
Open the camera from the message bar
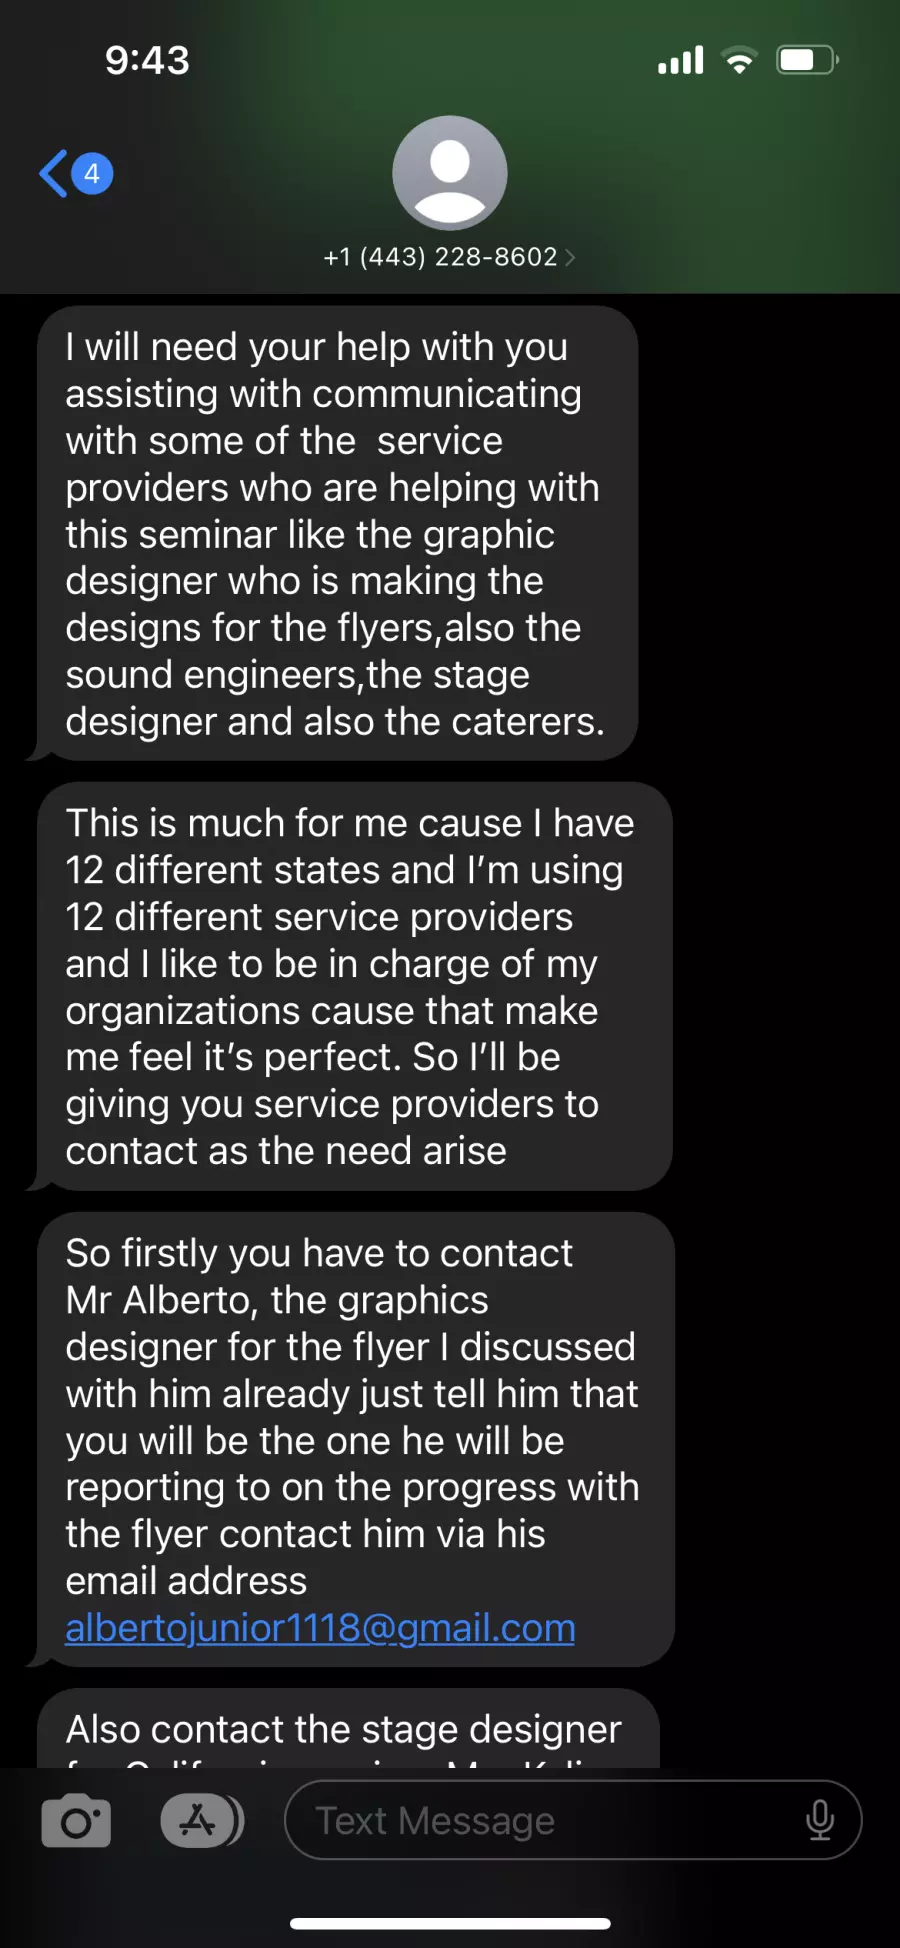point(76,1821)
